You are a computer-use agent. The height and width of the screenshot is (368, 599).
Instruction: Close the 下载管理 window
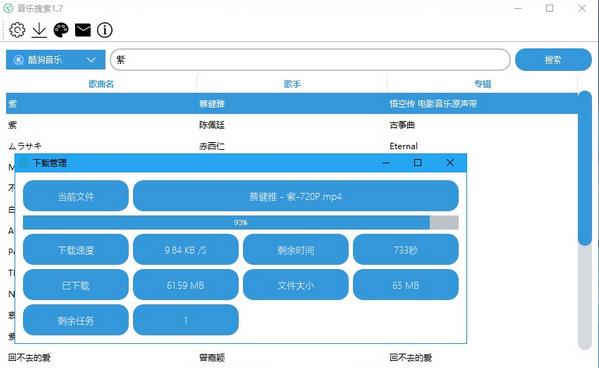pos(450,163)
